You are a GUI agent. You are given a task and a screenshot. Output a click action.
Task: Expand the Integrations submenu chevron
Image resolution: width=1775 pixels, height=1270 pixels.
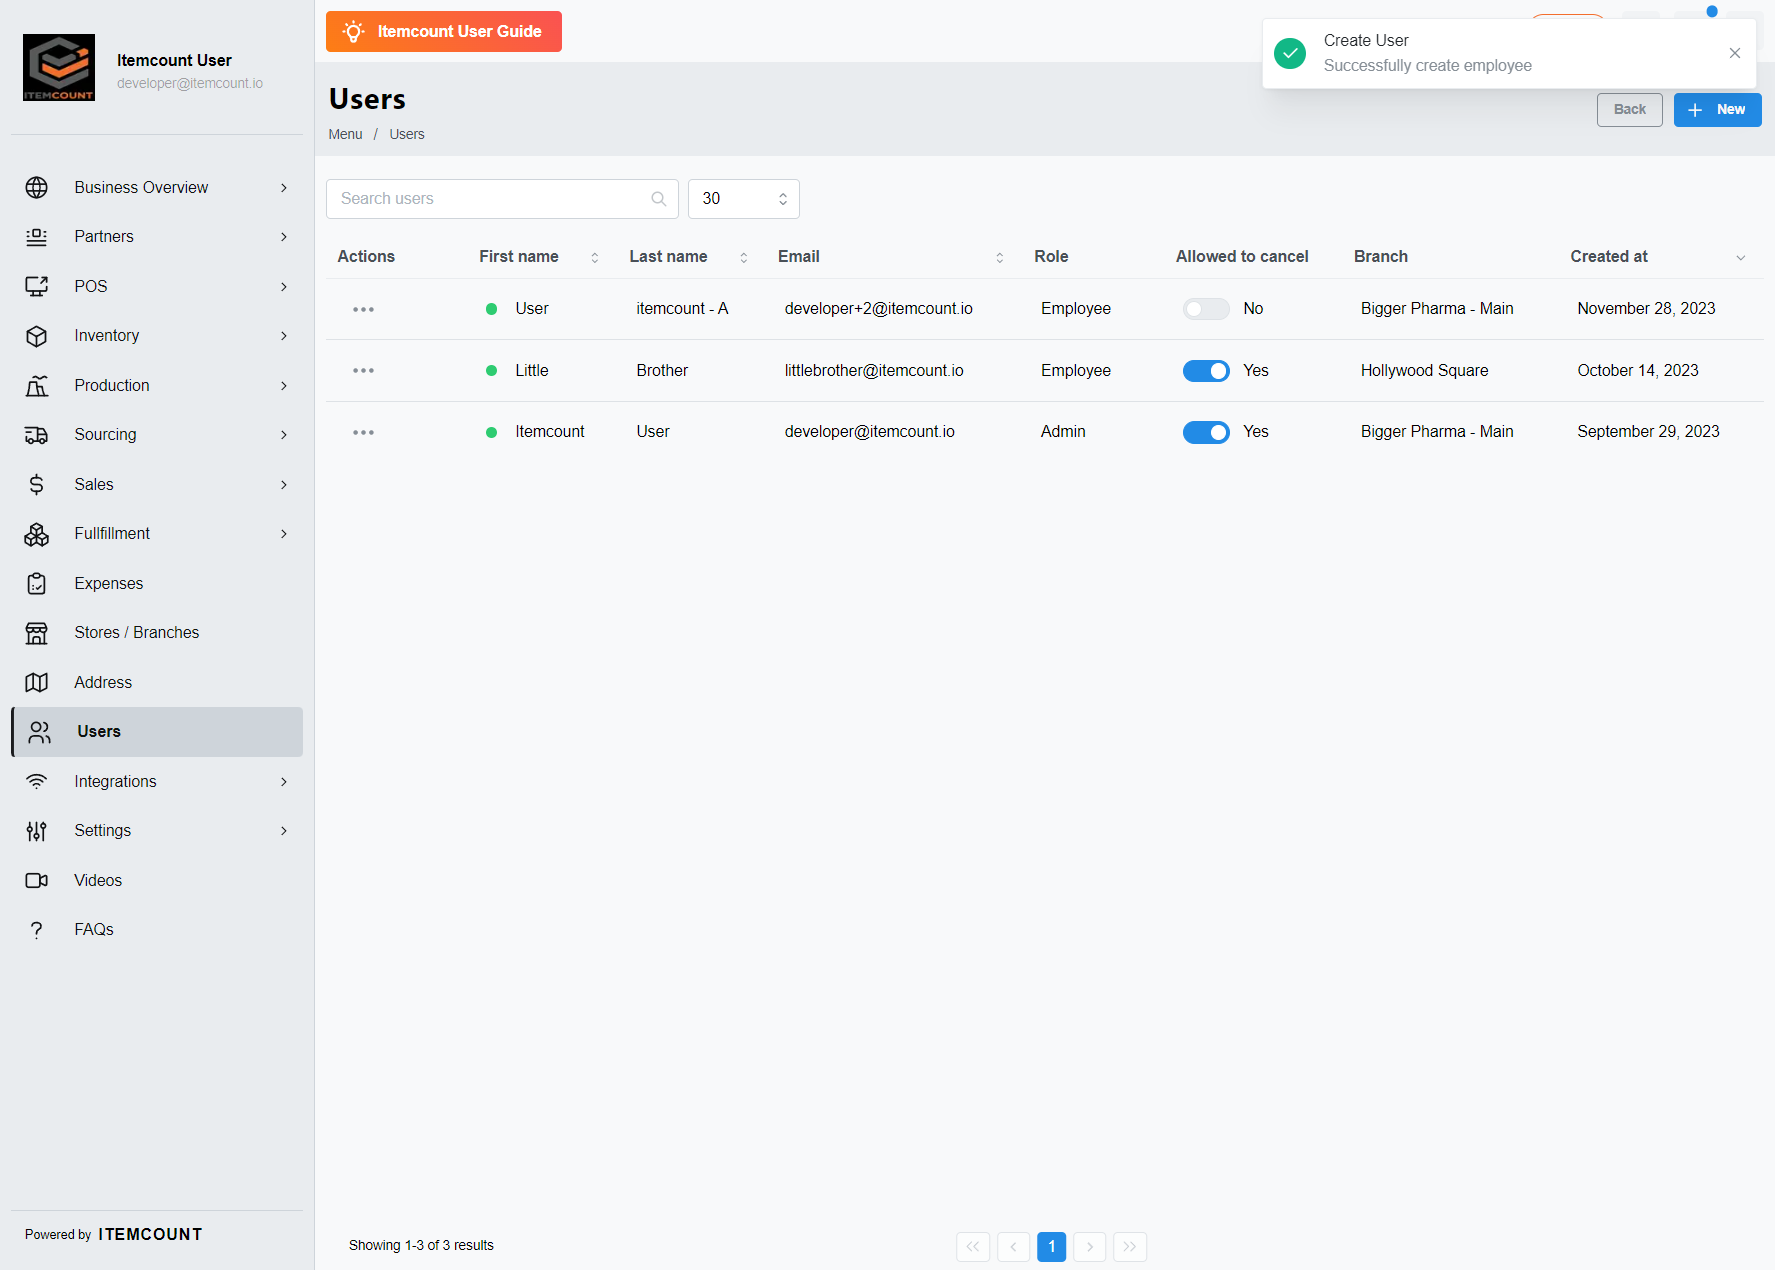(284, 782)
